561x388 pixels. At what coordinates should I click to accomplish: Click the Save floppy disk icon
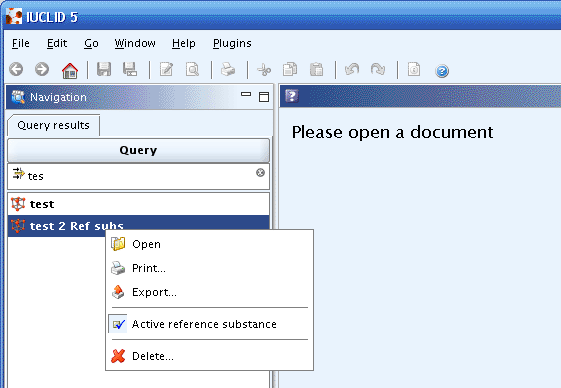pos(104,69)
